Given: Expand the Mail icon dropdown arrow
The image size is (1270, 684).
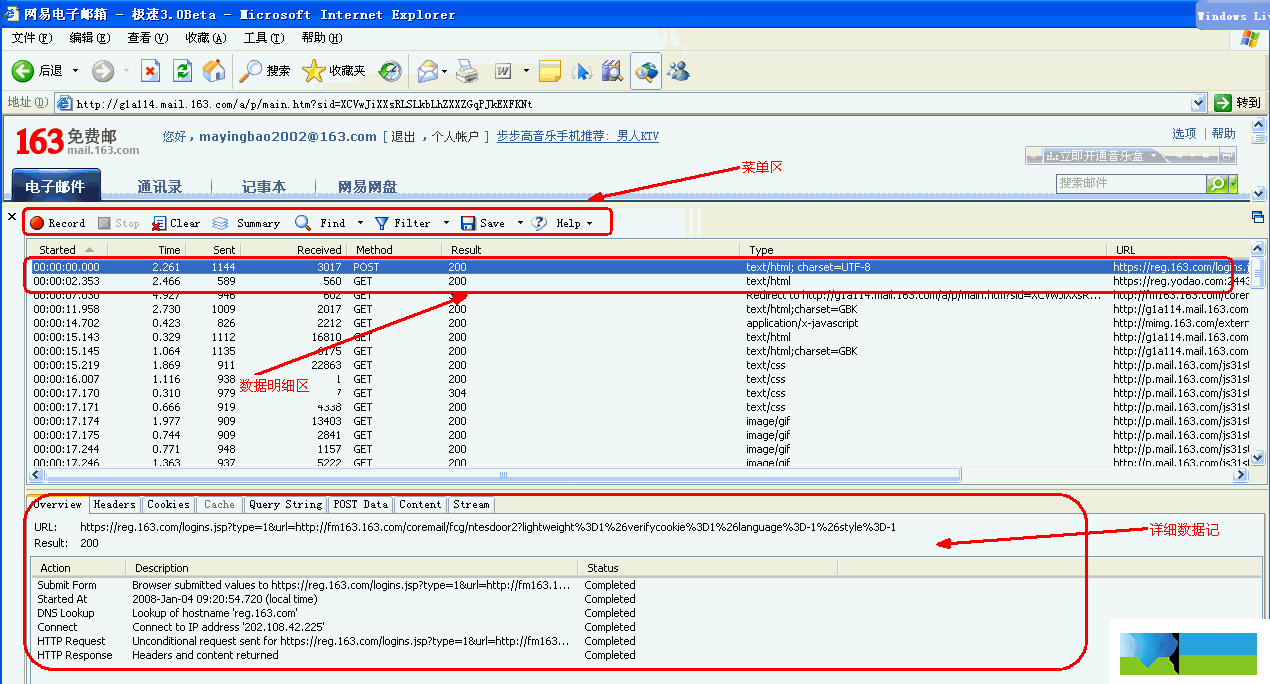Looking at the screenshot, I should click(445, 71).
